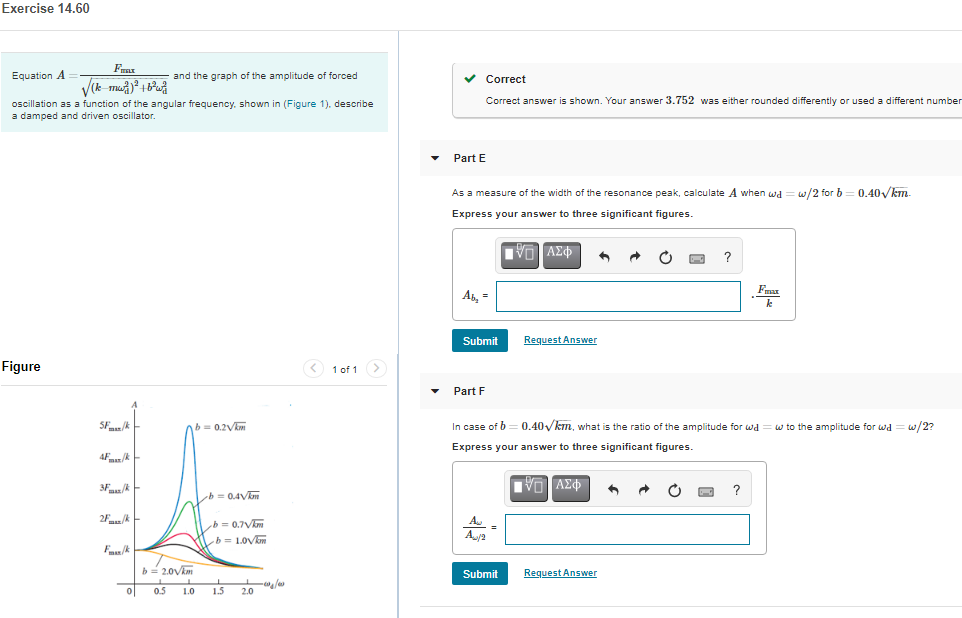
Task: Click the help question mark in Part F toolbar
Action: click(736, 489)
